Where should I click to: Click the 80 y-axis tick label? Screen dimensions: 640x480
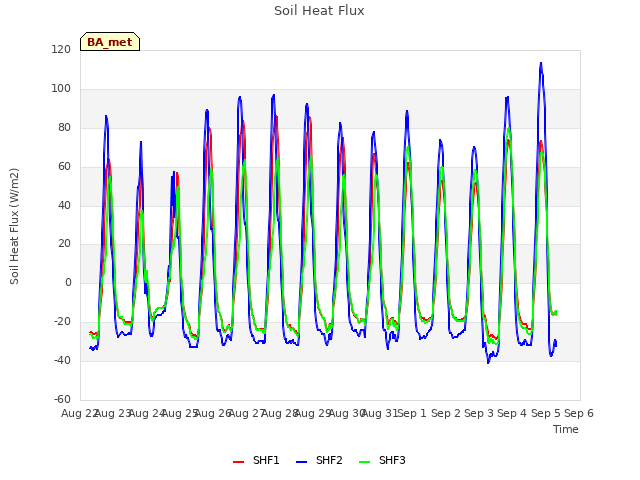[x=64, y=127]
